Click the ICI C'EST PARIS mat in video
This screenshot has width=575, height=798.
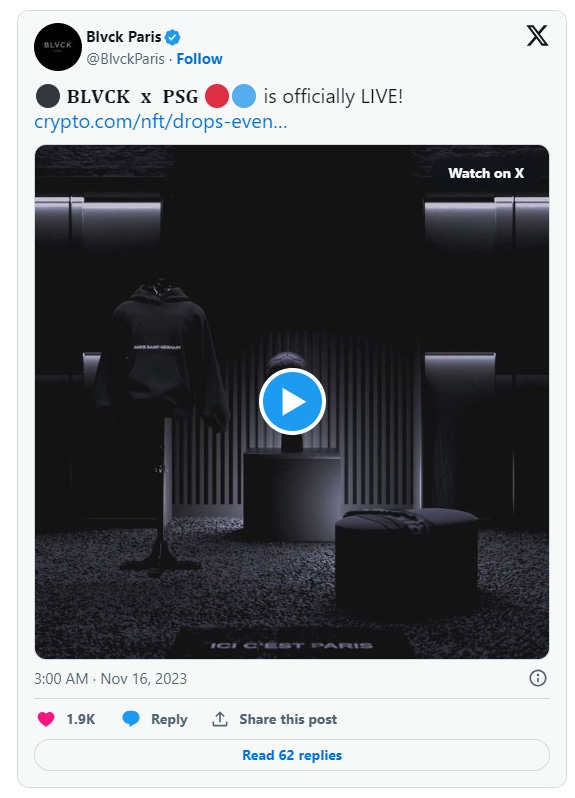click(x=292, y=644)
